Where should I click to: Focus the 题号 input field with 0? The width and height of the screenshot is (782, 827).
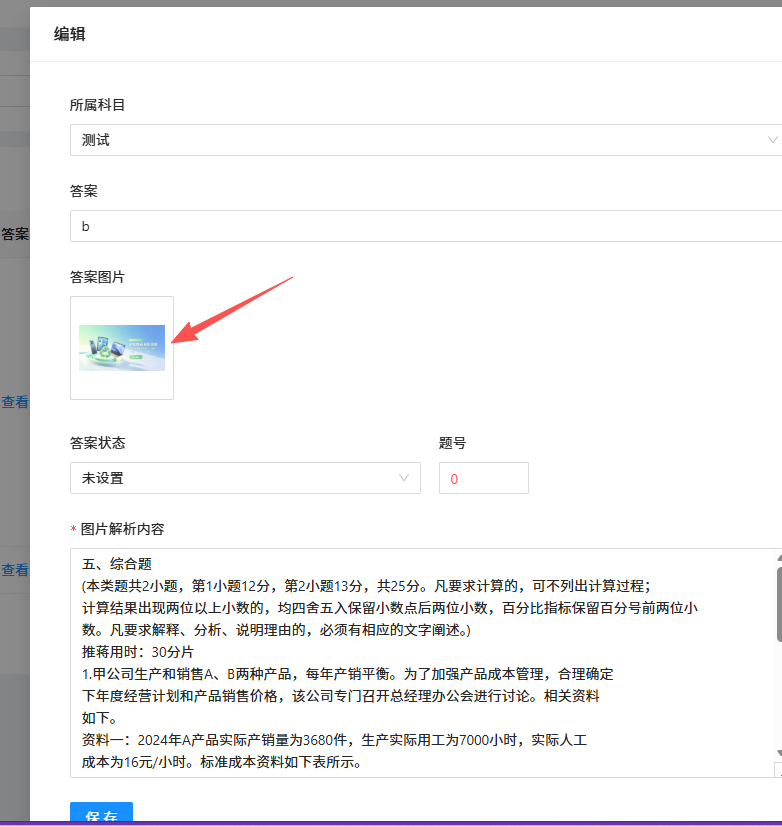(x=484, y=478)
